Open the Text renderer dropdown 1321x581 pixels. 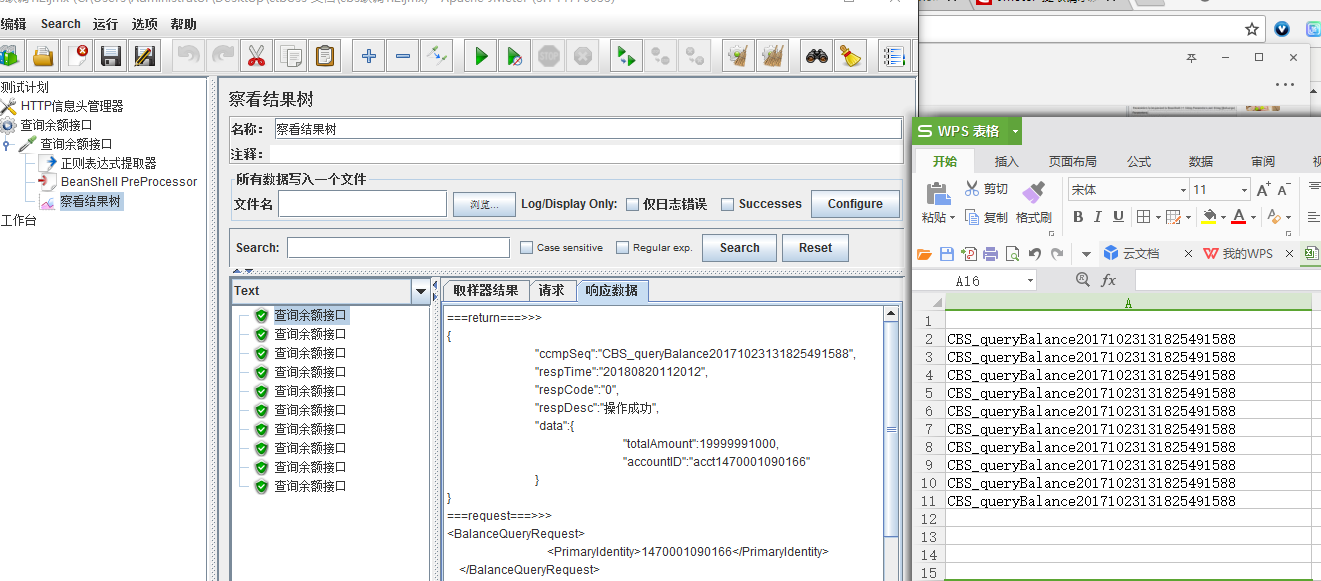420,291
